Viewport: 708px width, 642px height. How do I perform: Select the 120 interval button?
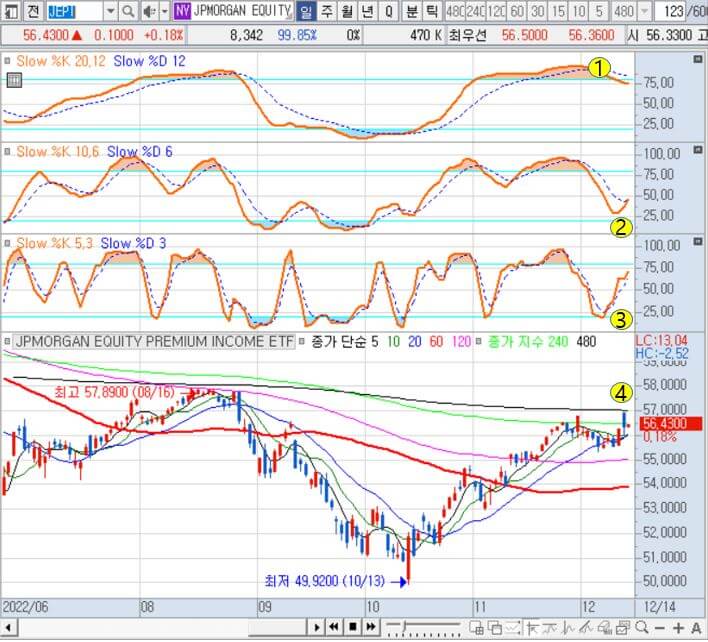[496, 11]
